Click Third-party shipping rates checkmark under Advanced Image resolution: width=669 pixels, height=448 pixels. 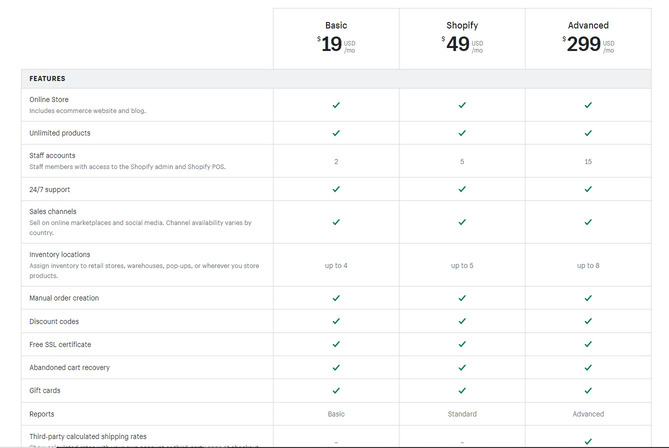pos(588,441)
